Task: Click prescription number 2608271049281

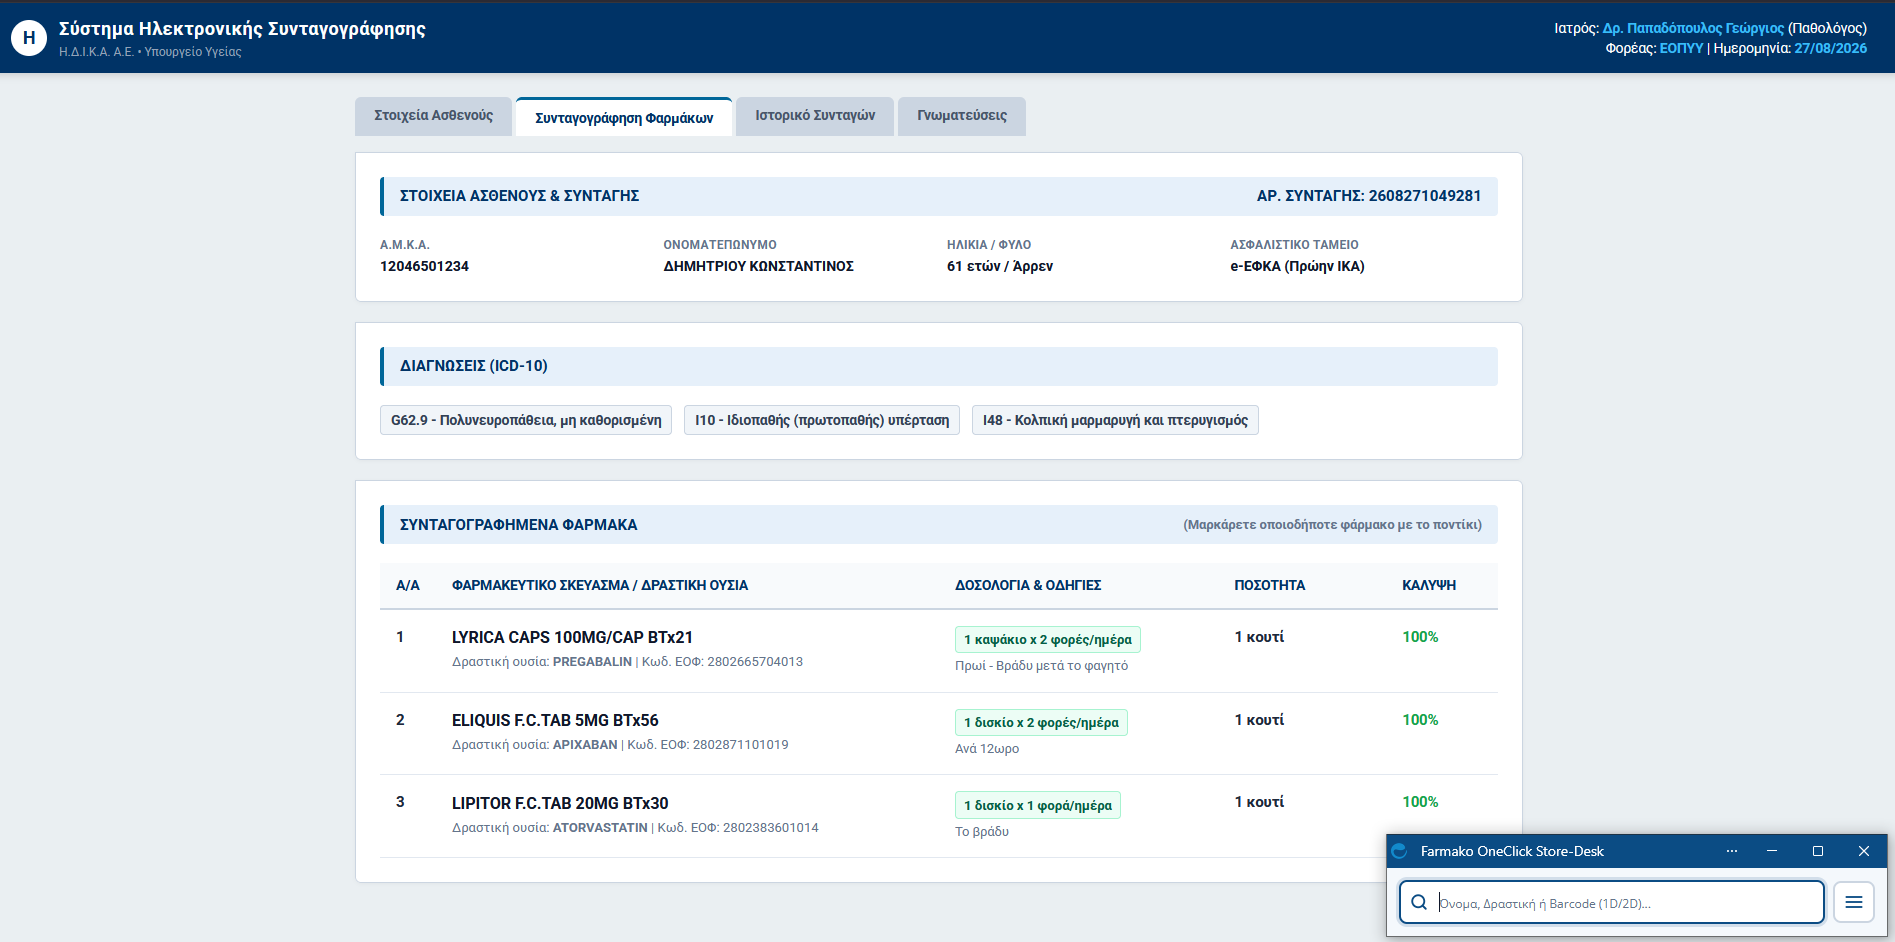Action: [1425, 196]
